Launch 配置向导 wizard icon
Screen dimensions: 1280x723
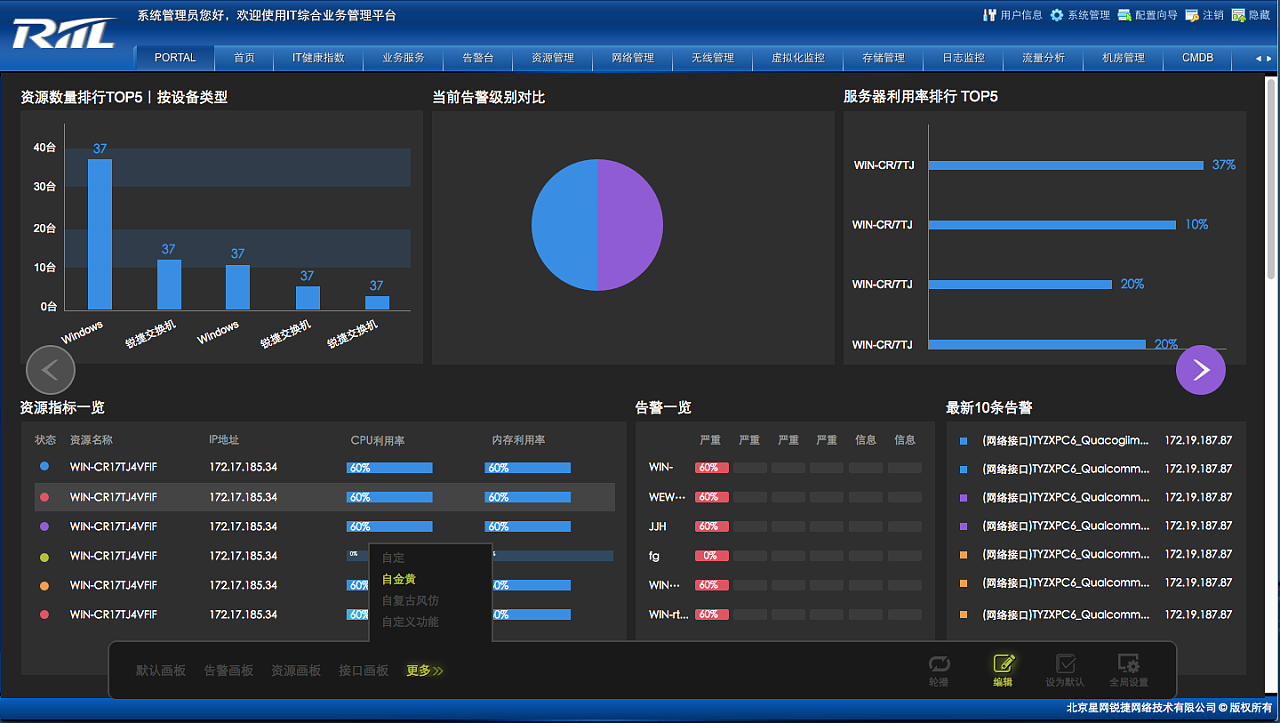(x=1124, y=15)
